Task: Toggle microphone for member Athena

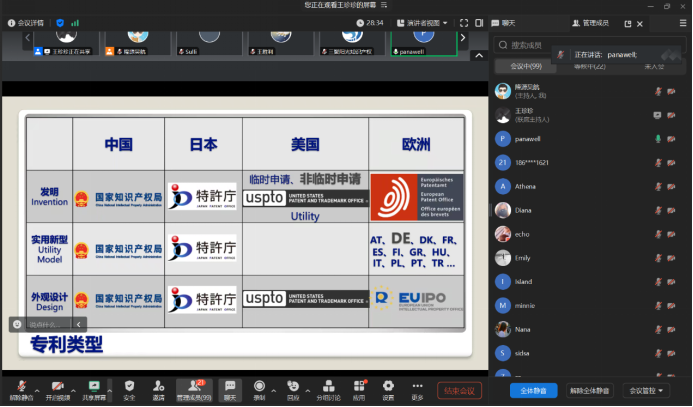Action: coord(658,186)
